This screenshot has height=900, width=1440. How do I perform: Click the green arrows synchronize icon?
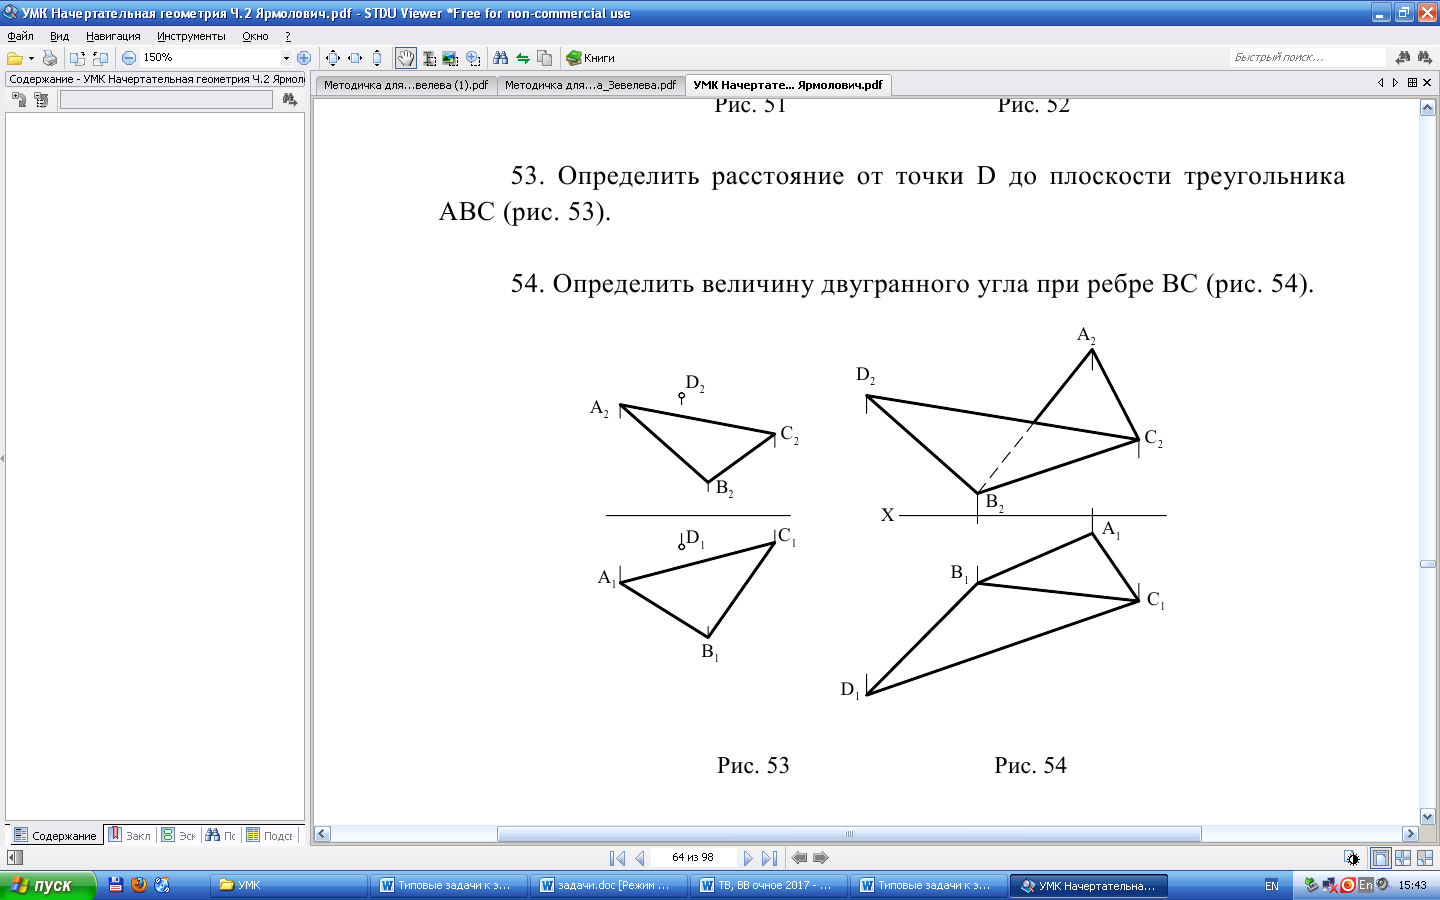(x=522, y=58)
